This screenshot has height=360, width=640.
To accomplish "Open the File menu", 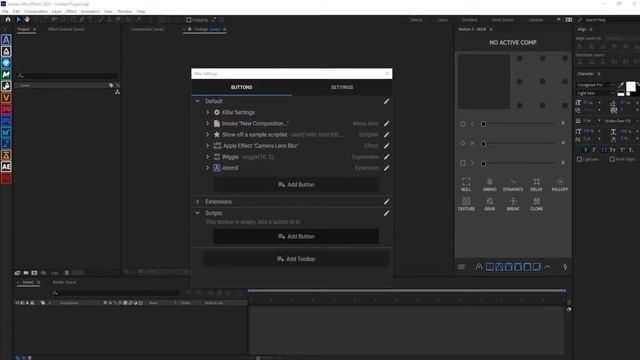I will [x=5, y=11].
